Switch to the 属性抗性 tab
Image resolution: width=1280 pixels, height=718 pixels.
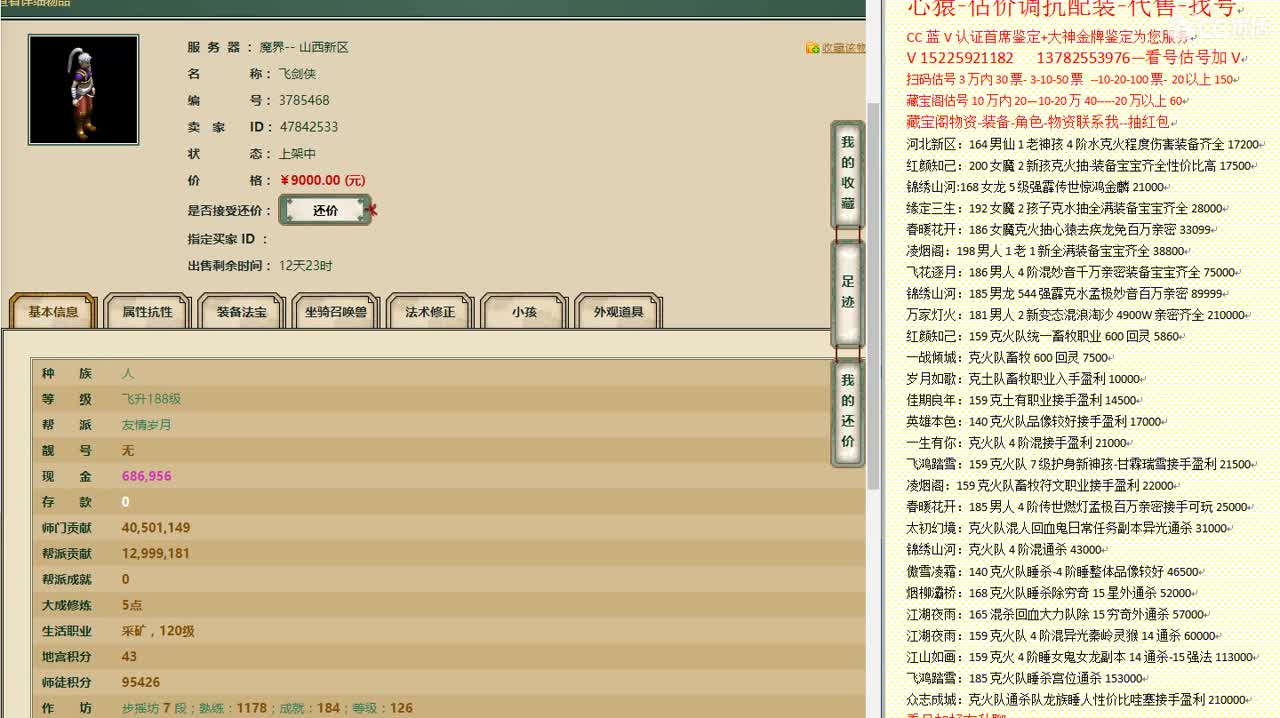click(147, 312)
